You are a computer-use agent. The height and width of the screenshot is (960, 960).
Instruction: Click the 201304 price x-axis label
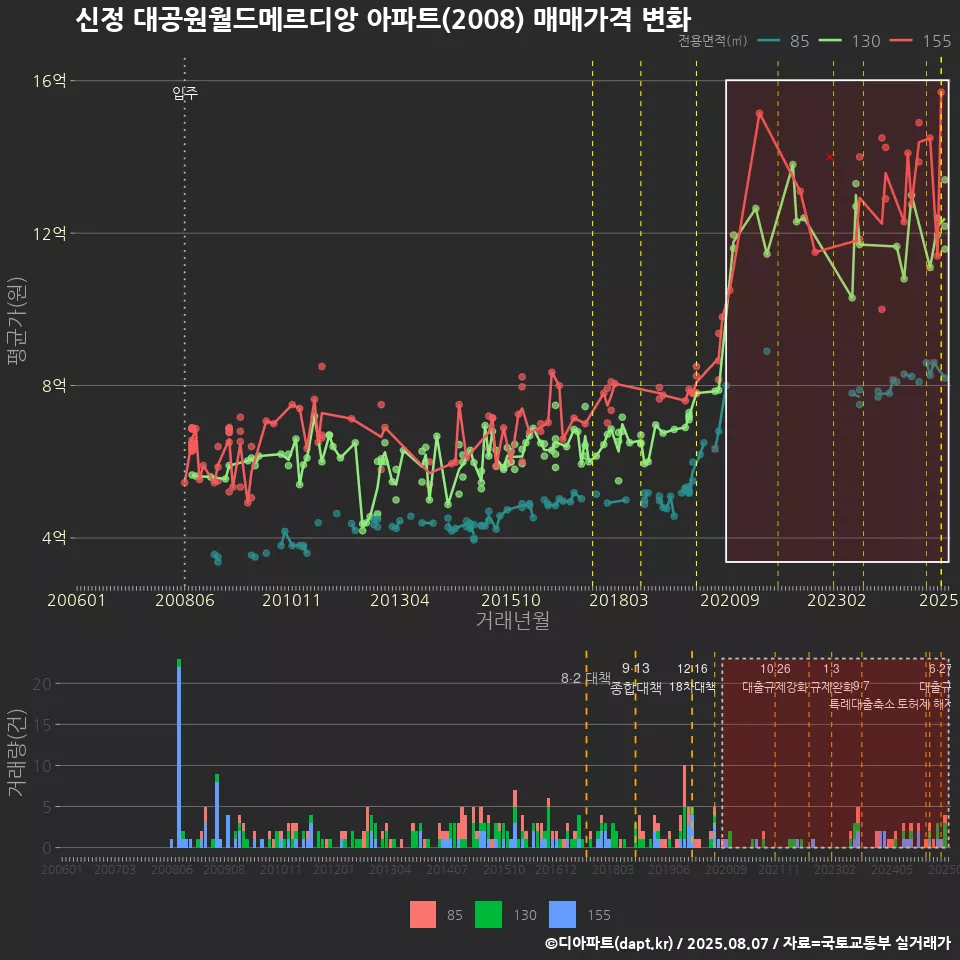[x=400, y=600]
